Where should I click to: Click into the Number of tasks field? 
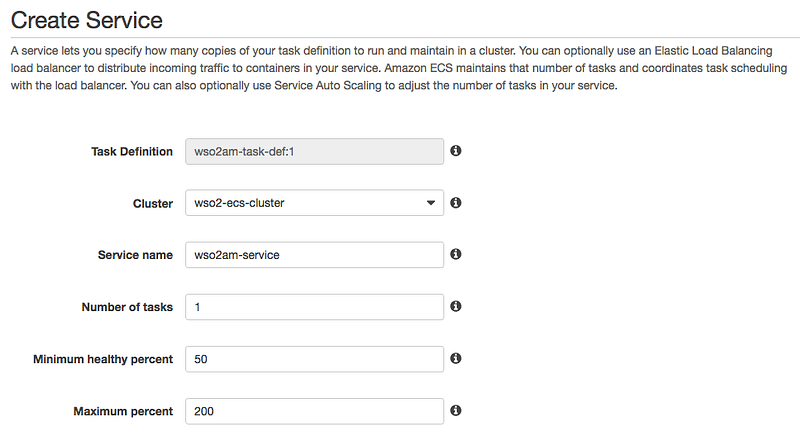pos(313,307)
